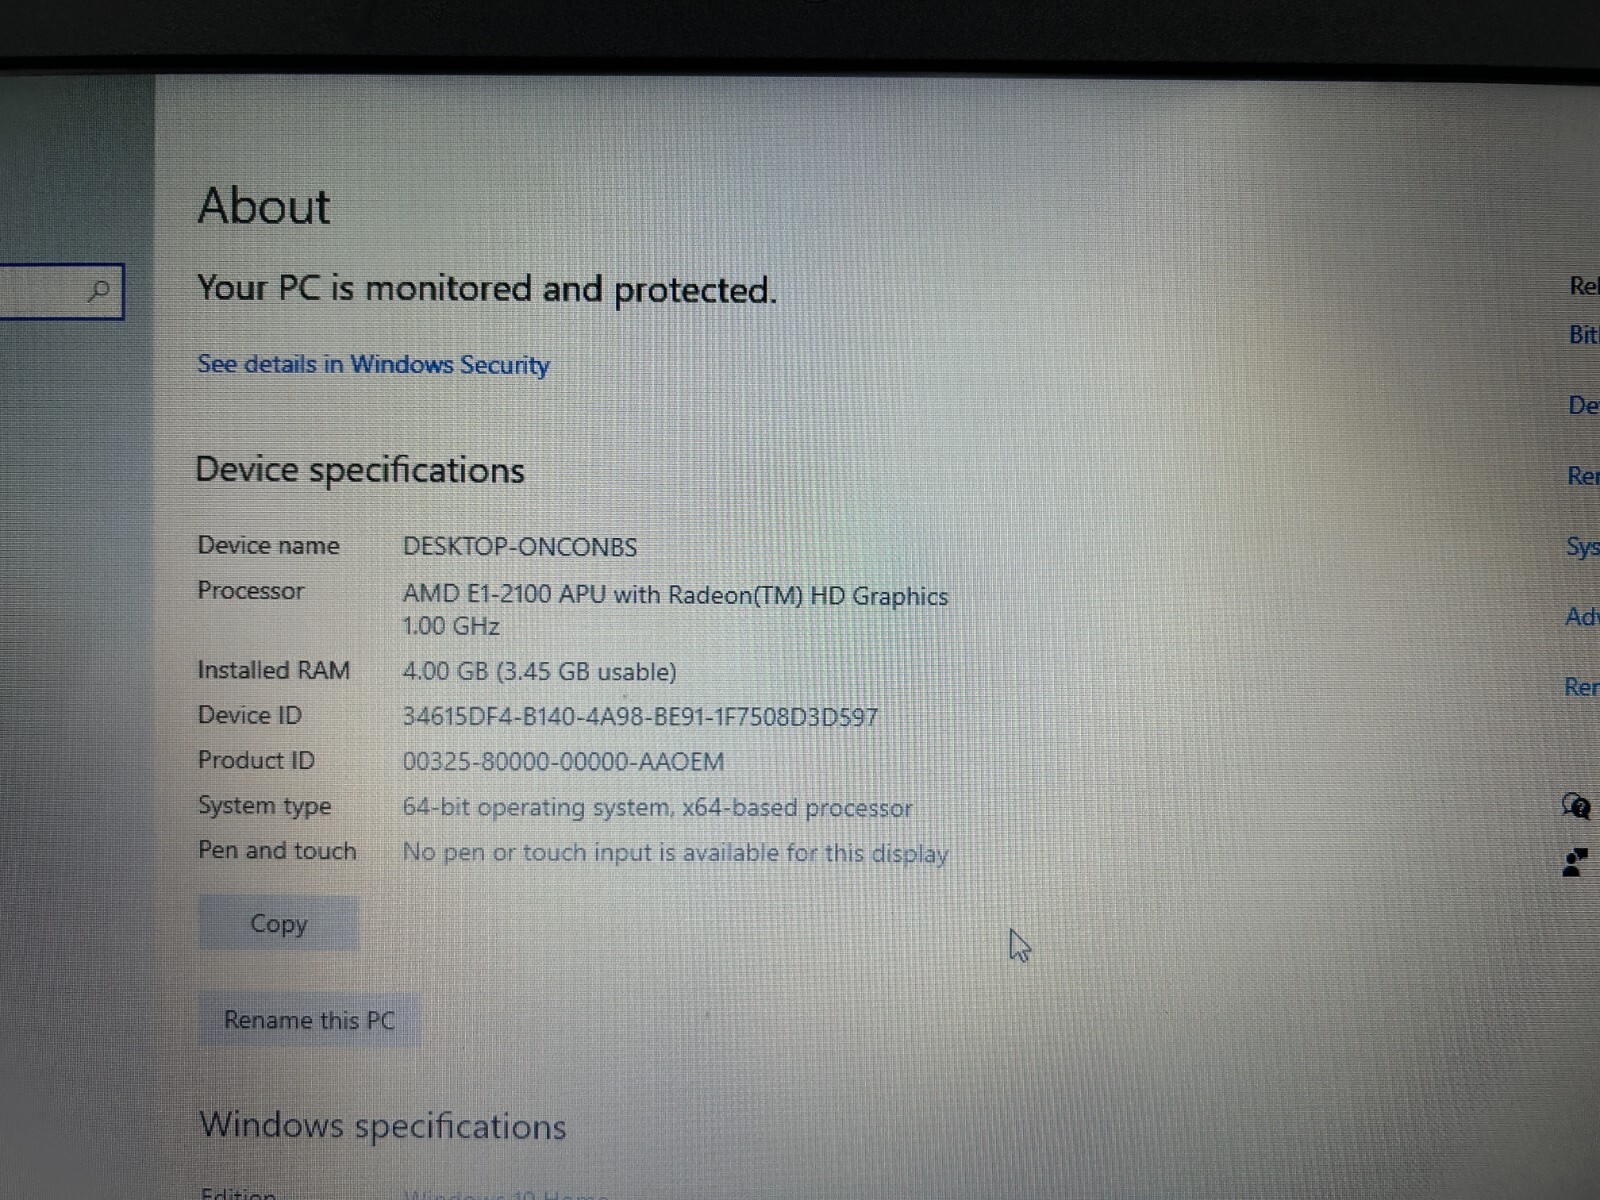Screen dimensions: 1600x1200
Task: Click the Windows specifications heading
Action: point(383,1126)
